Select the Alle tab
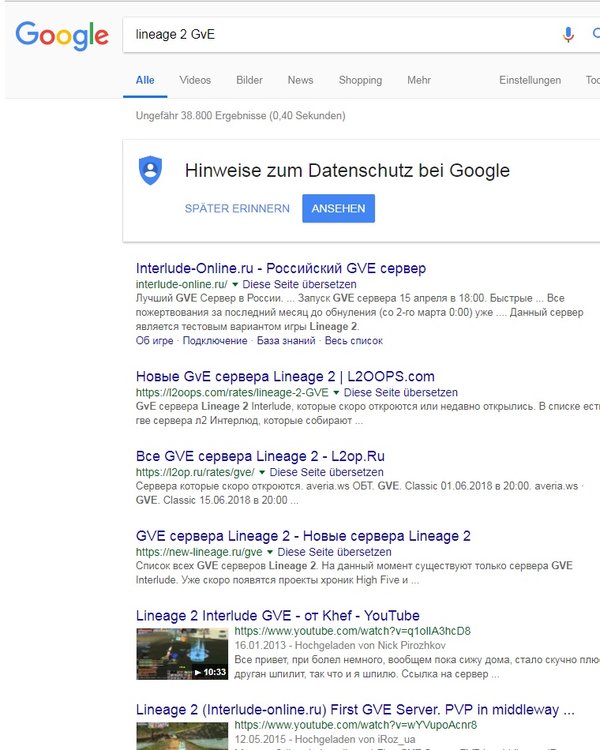600x750 pixels. [x=145, y=80]
